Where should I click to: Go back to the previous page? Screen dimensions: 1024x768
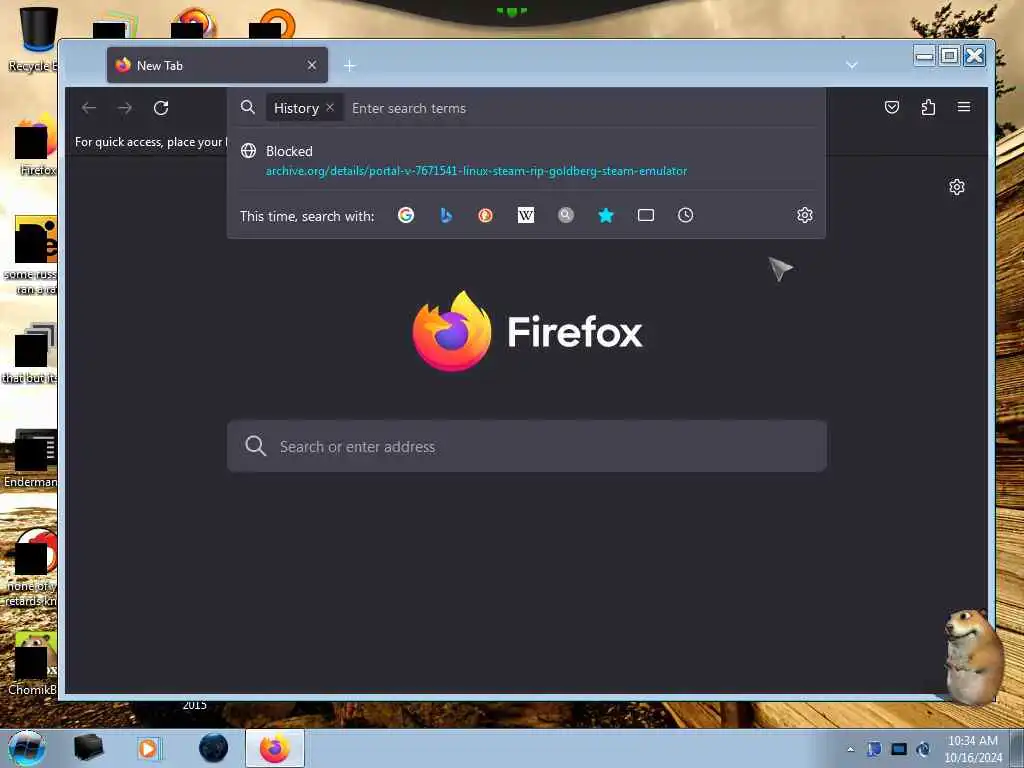[89, 108]
